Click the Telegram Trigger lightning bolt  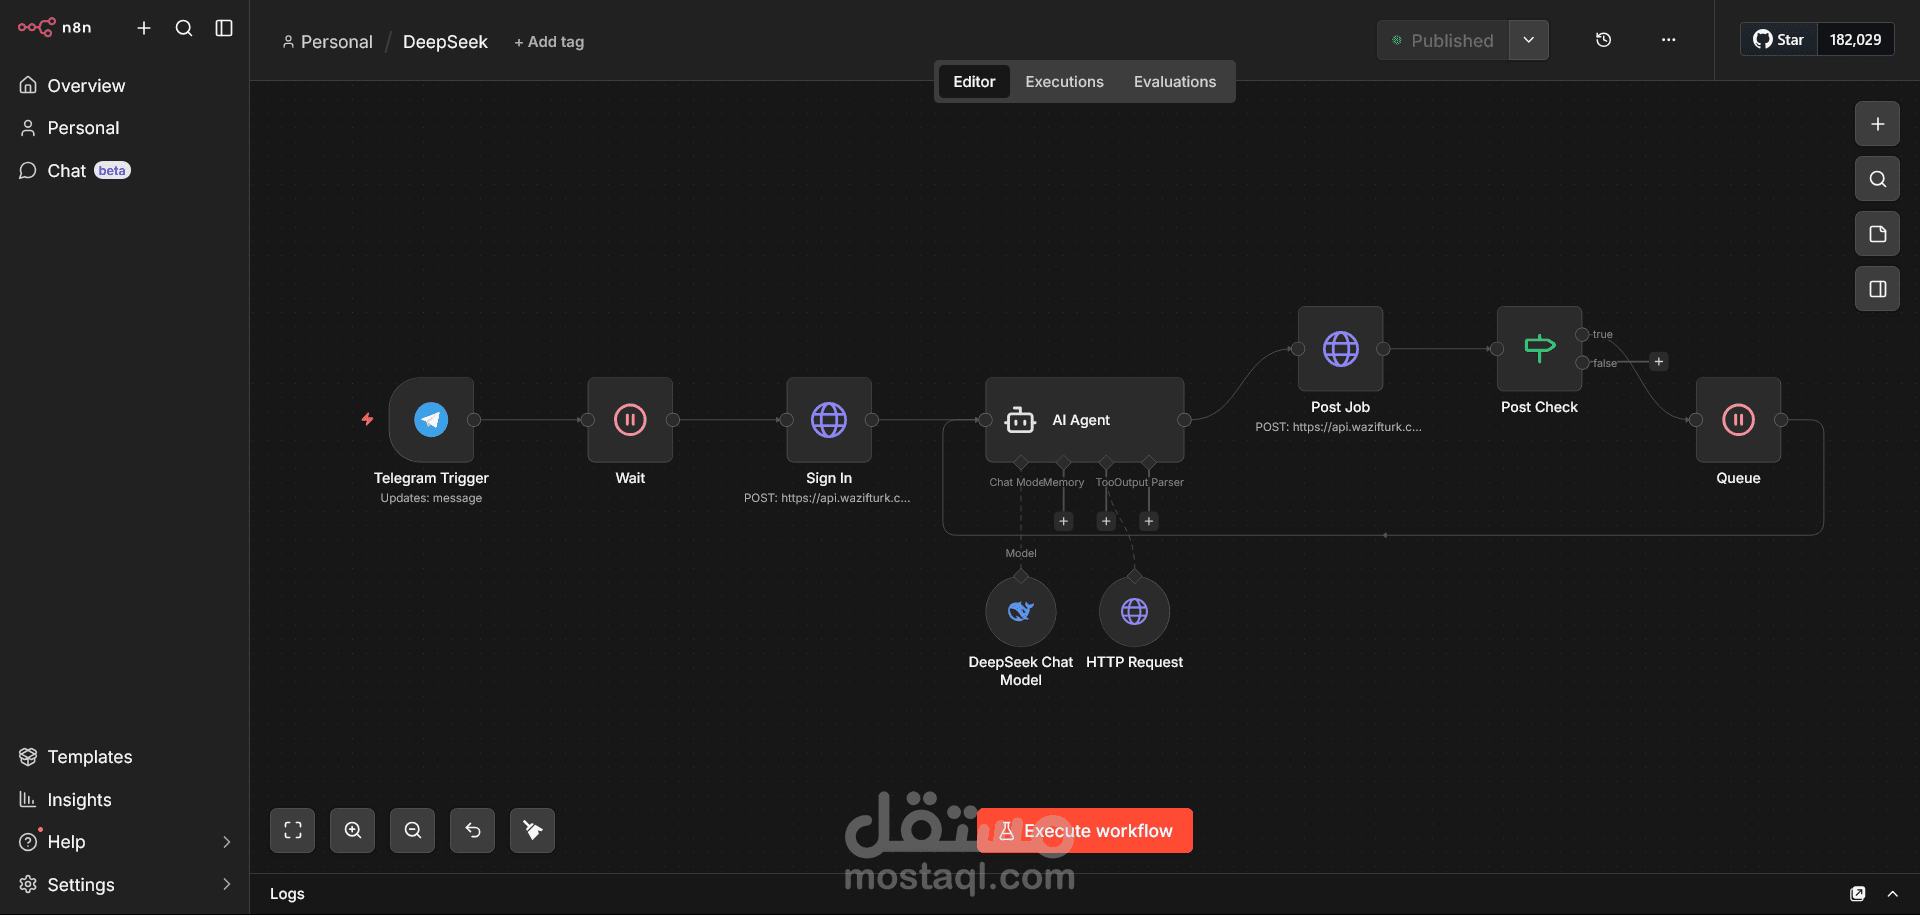pyautogui.click(x=367, y=419)
